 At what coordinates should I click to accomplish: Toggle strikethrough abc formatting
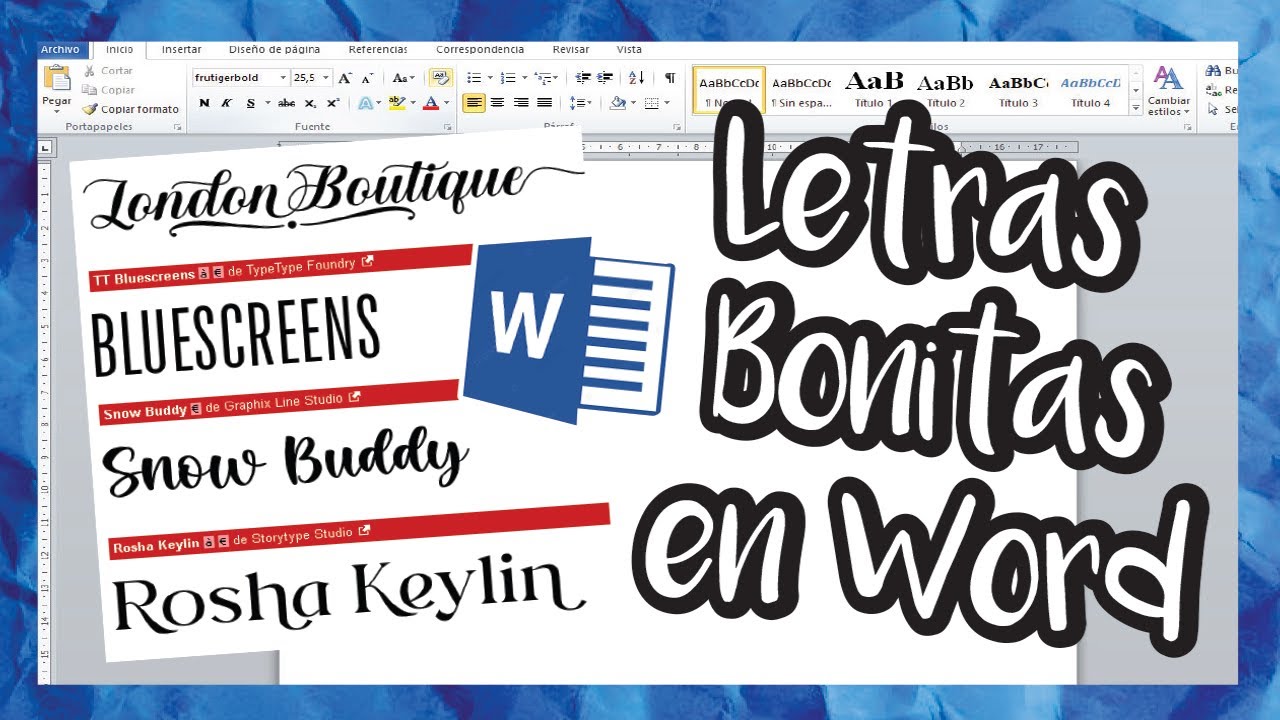[286, 103]
